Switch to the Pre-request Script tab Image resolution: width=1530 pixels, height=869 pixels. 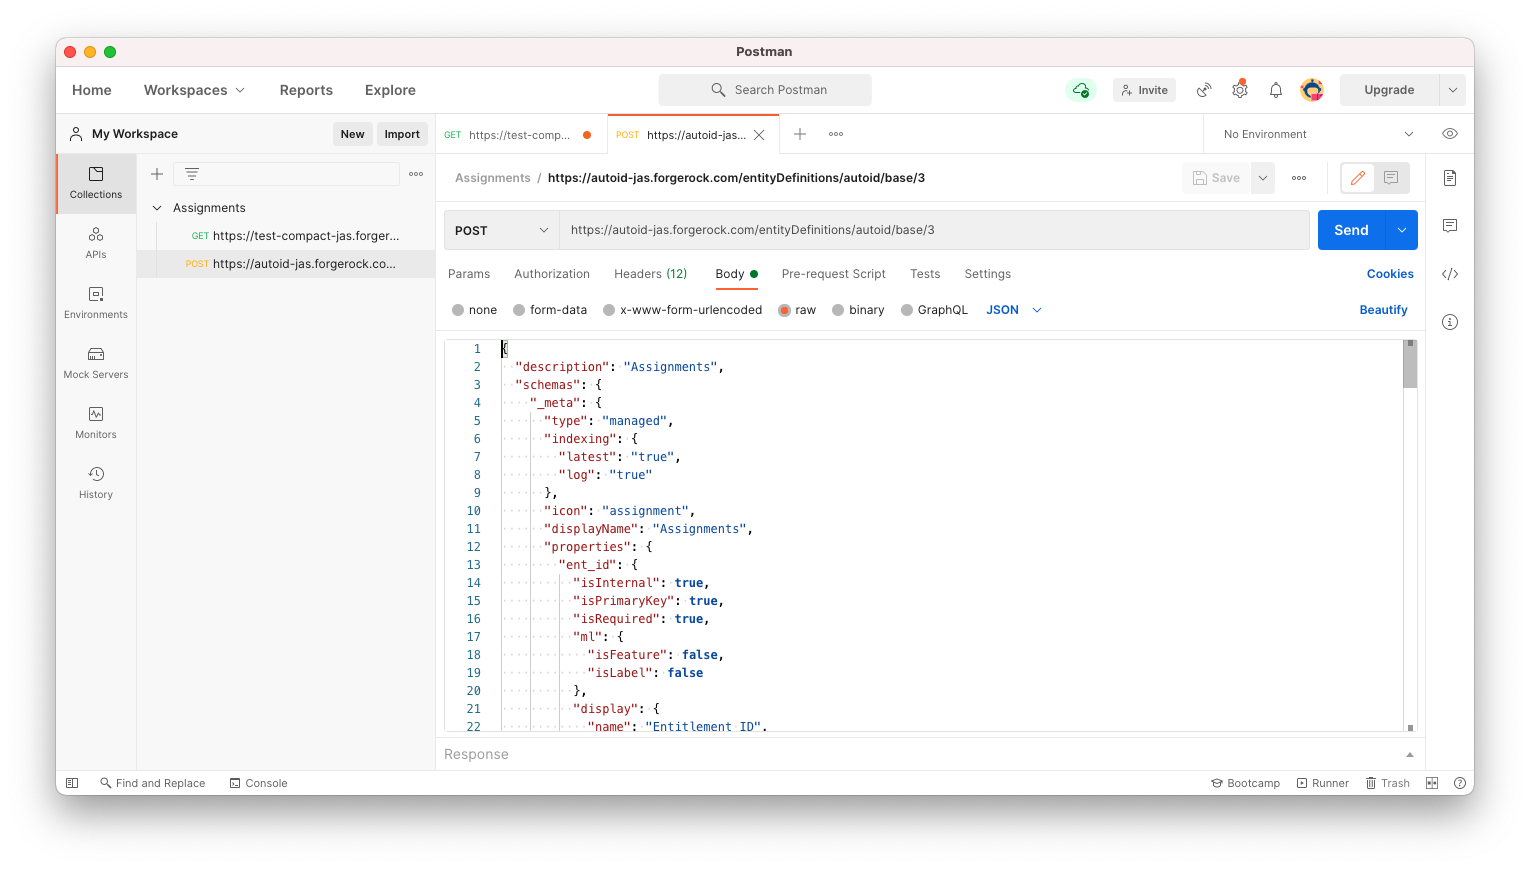point(834,274)
